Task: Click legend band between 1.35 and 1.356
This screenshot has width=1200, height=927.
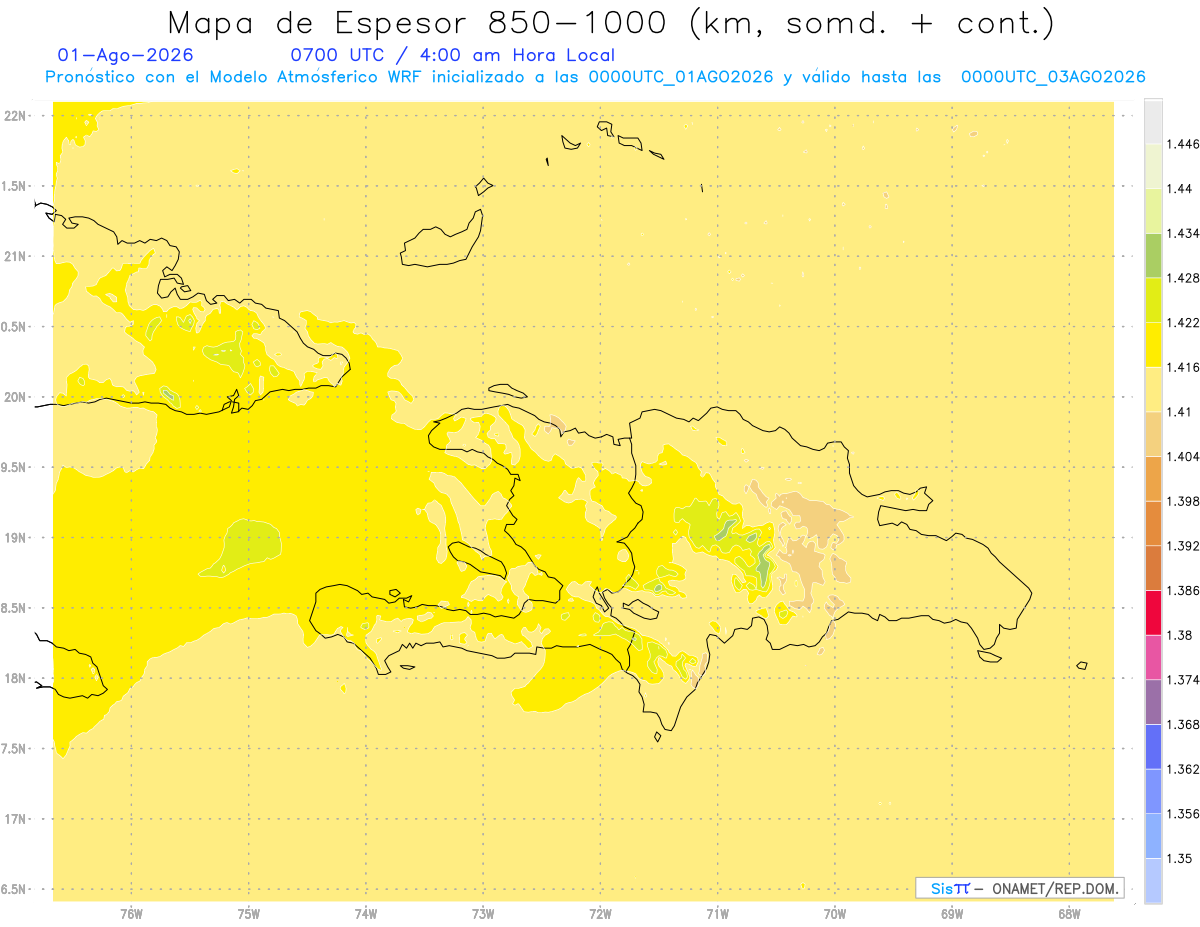Action: pyautogui.click(x=1153, y=836)
